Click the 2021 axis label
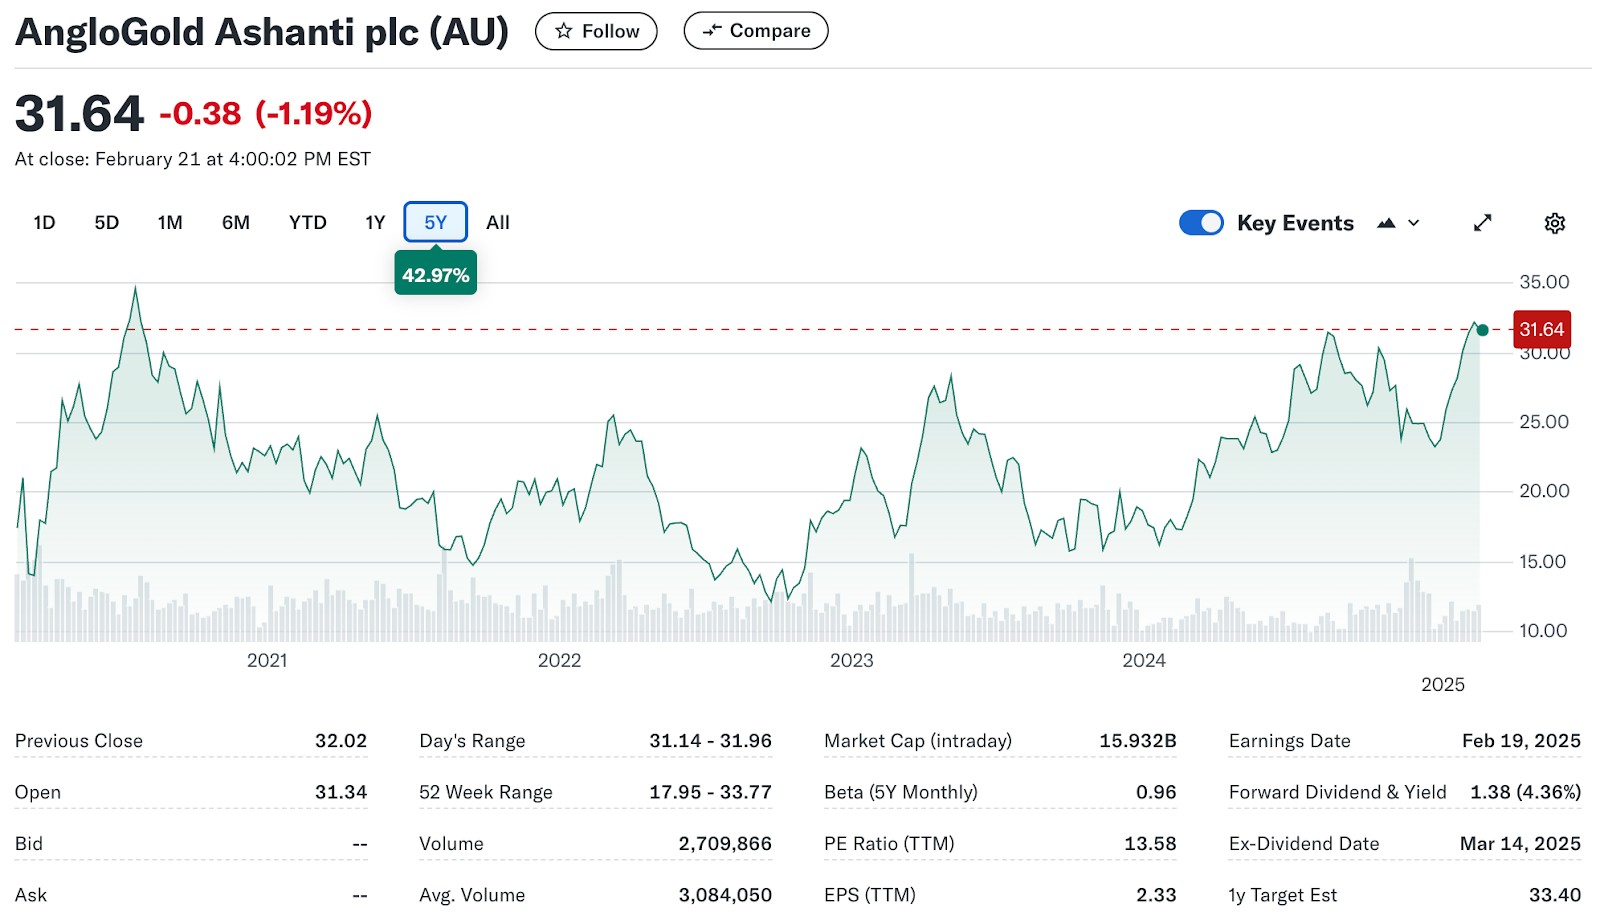Viewport: 1600px width, 916px height. (267, 660)
